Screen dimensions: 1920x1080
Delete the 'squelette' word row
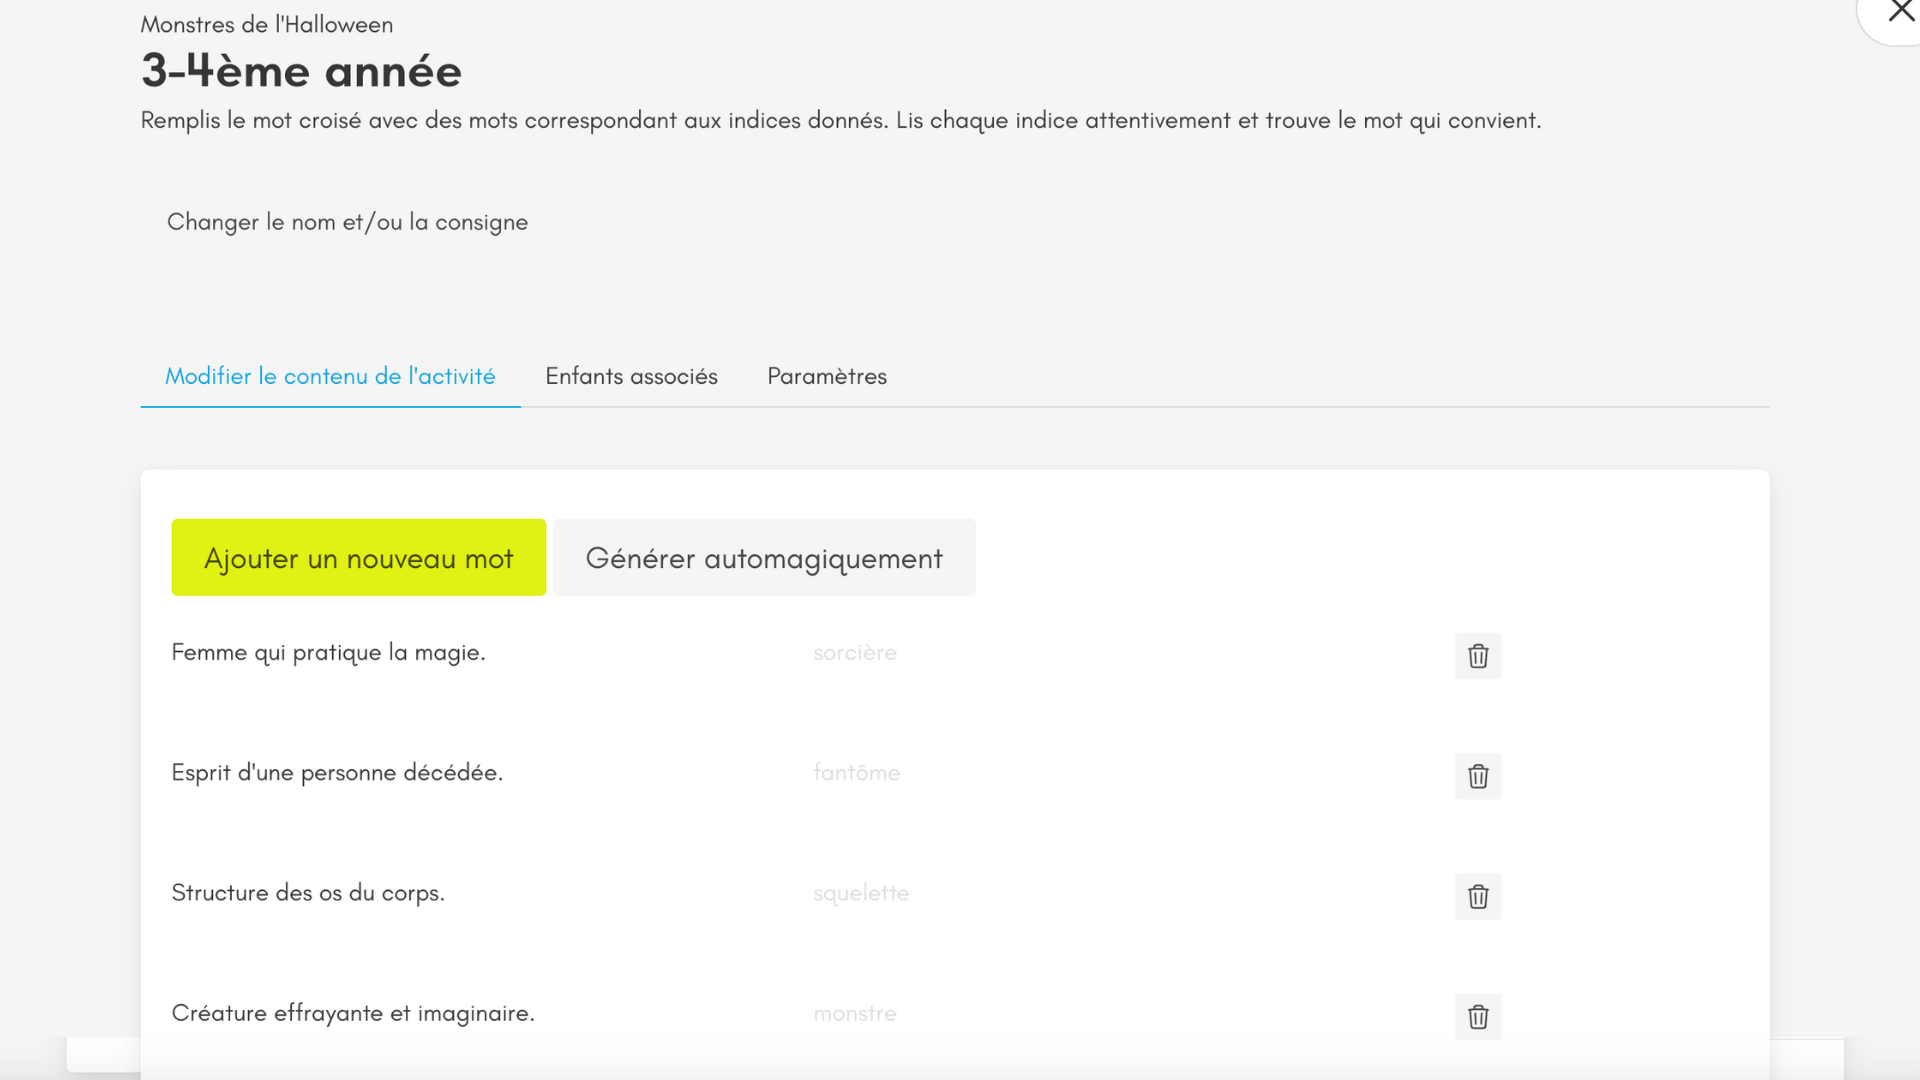pos(1478,896)
